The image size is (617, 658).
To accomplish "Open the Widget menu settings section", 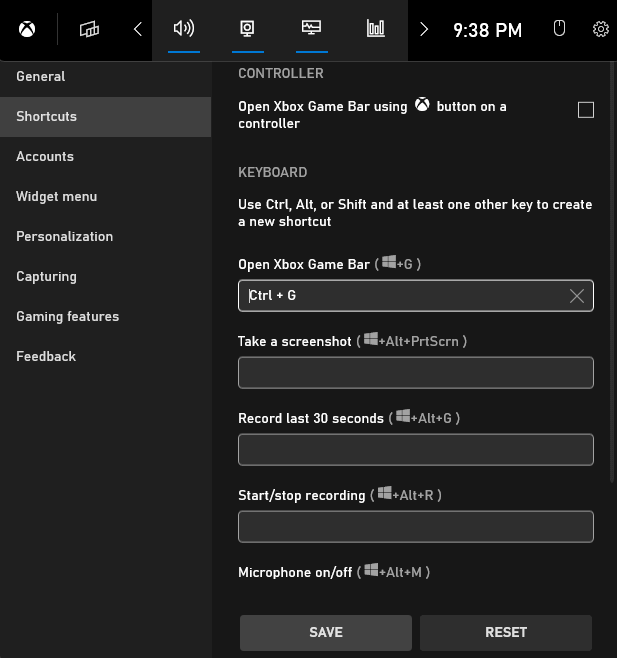I will (105, 196).
